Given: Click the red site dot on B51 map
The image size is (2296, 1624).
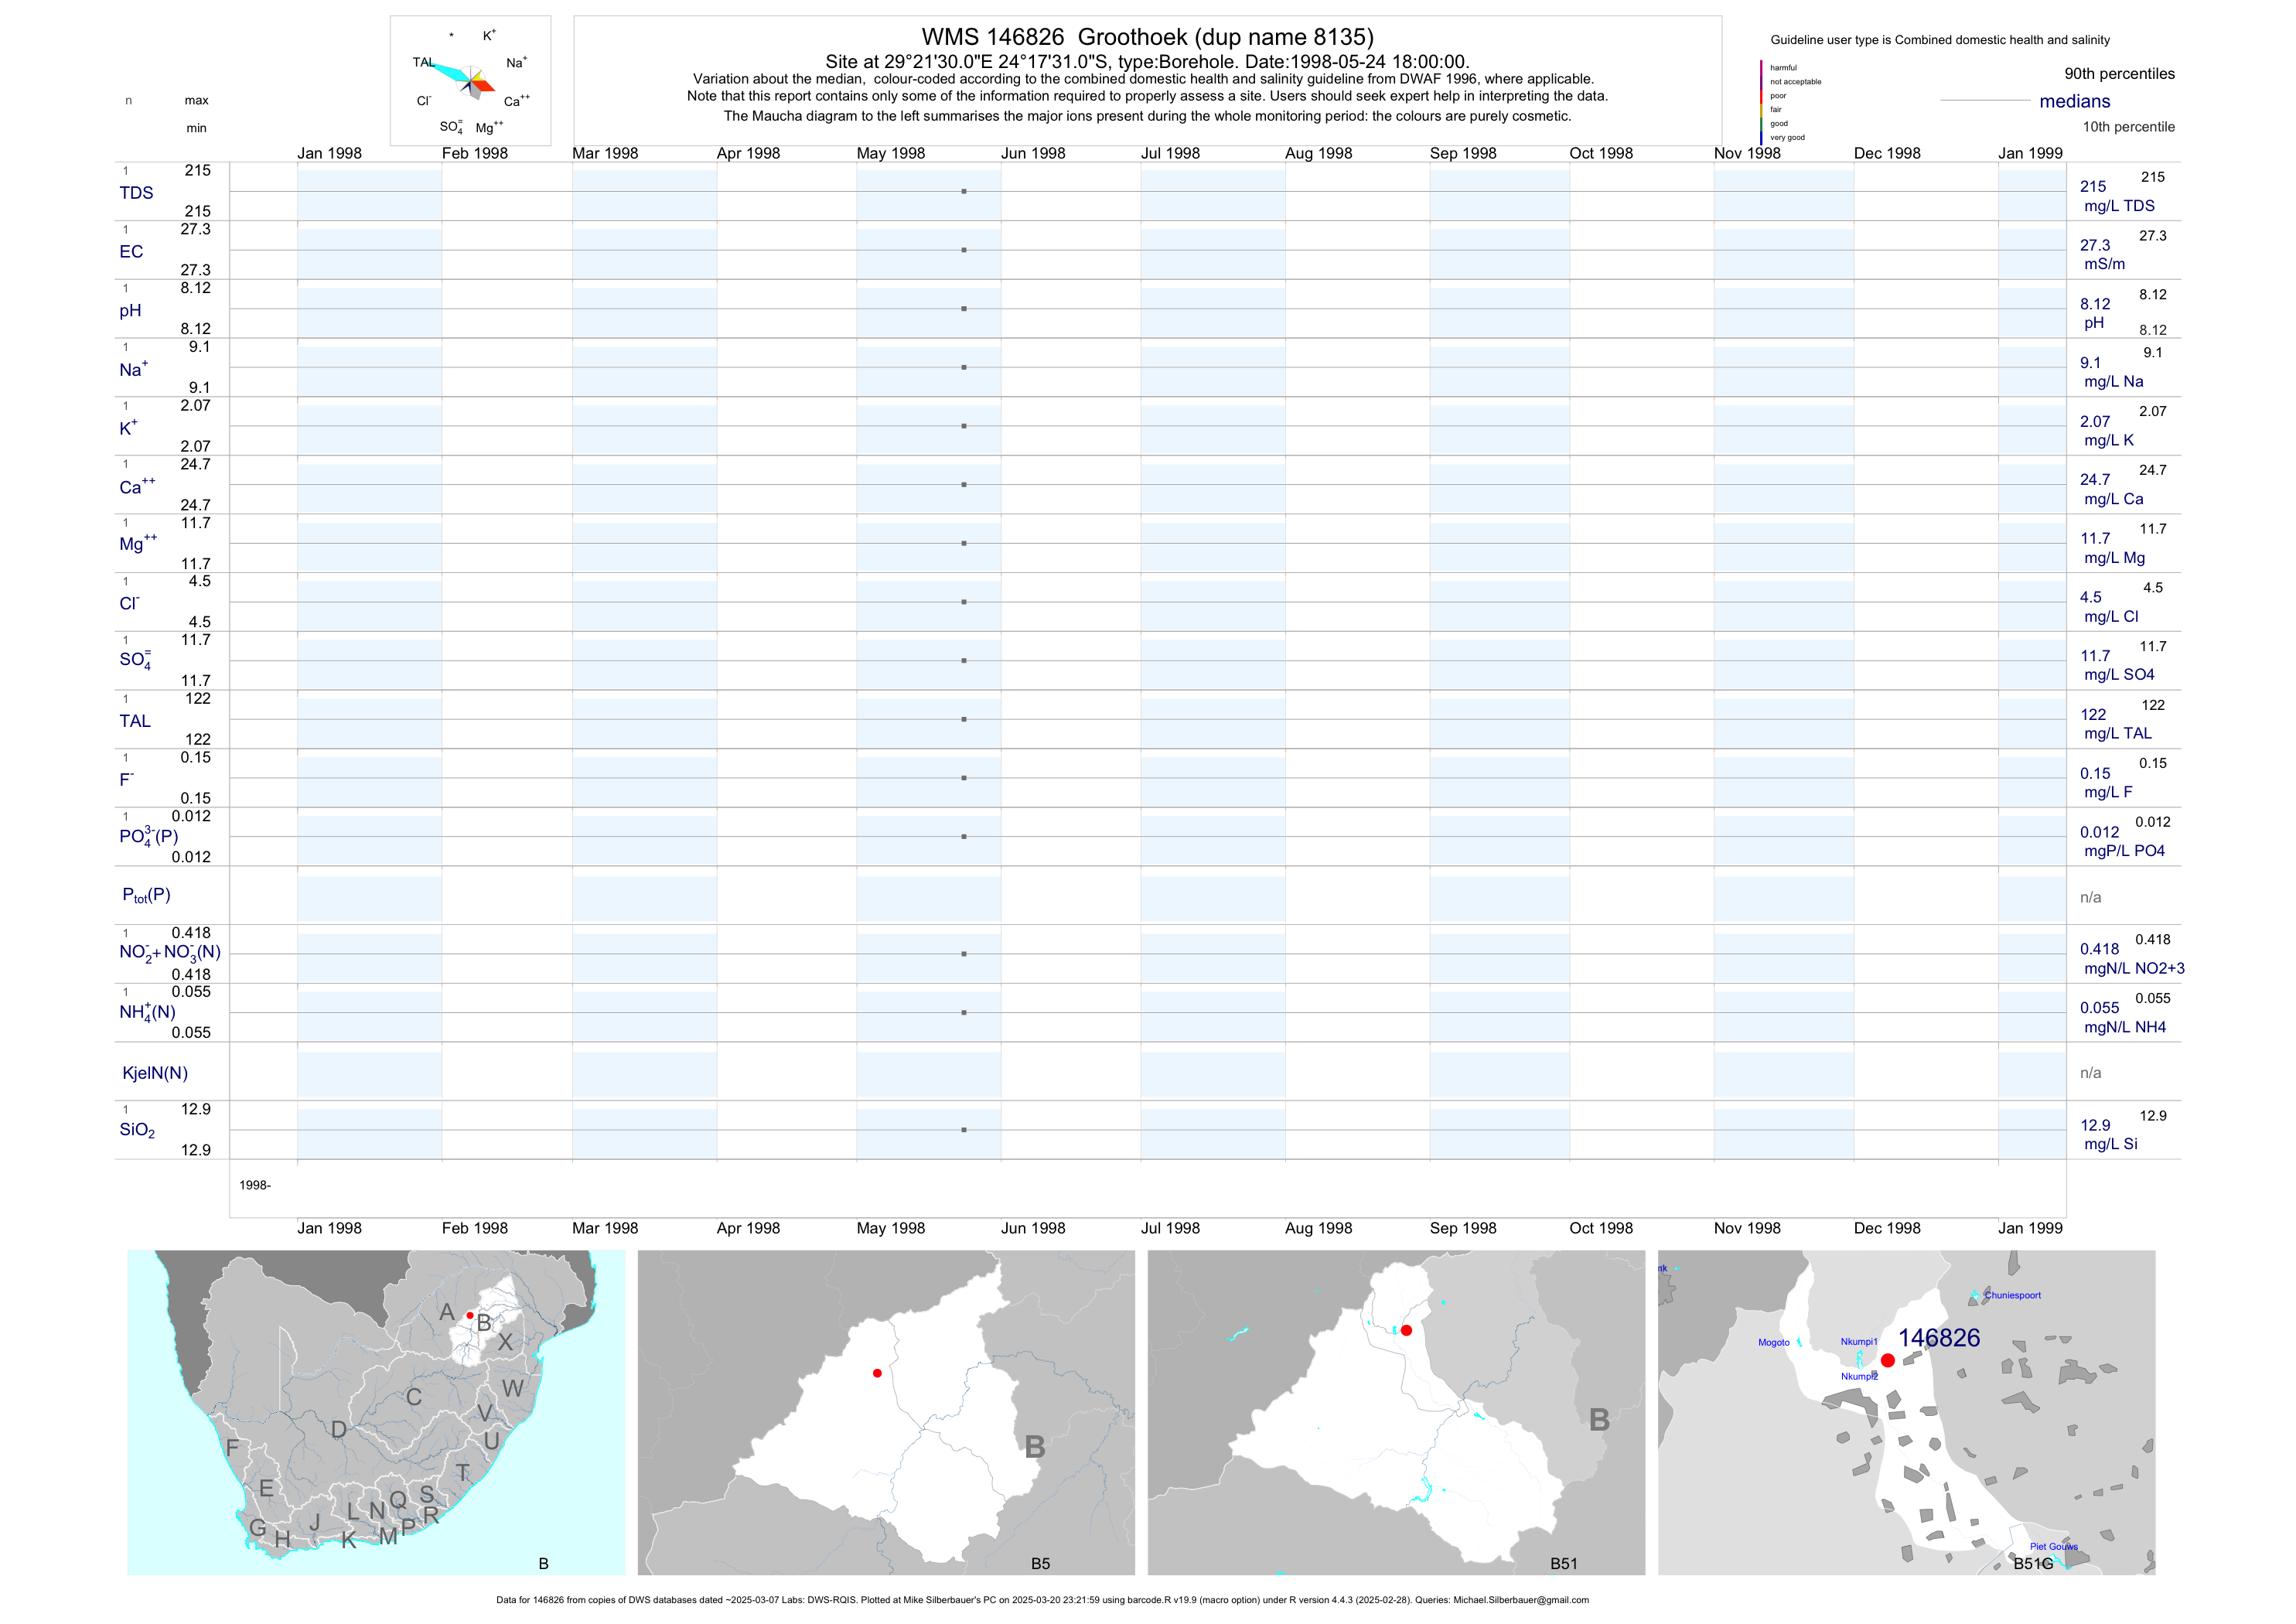Looking at the screenshot, I should [1406, 1330].
